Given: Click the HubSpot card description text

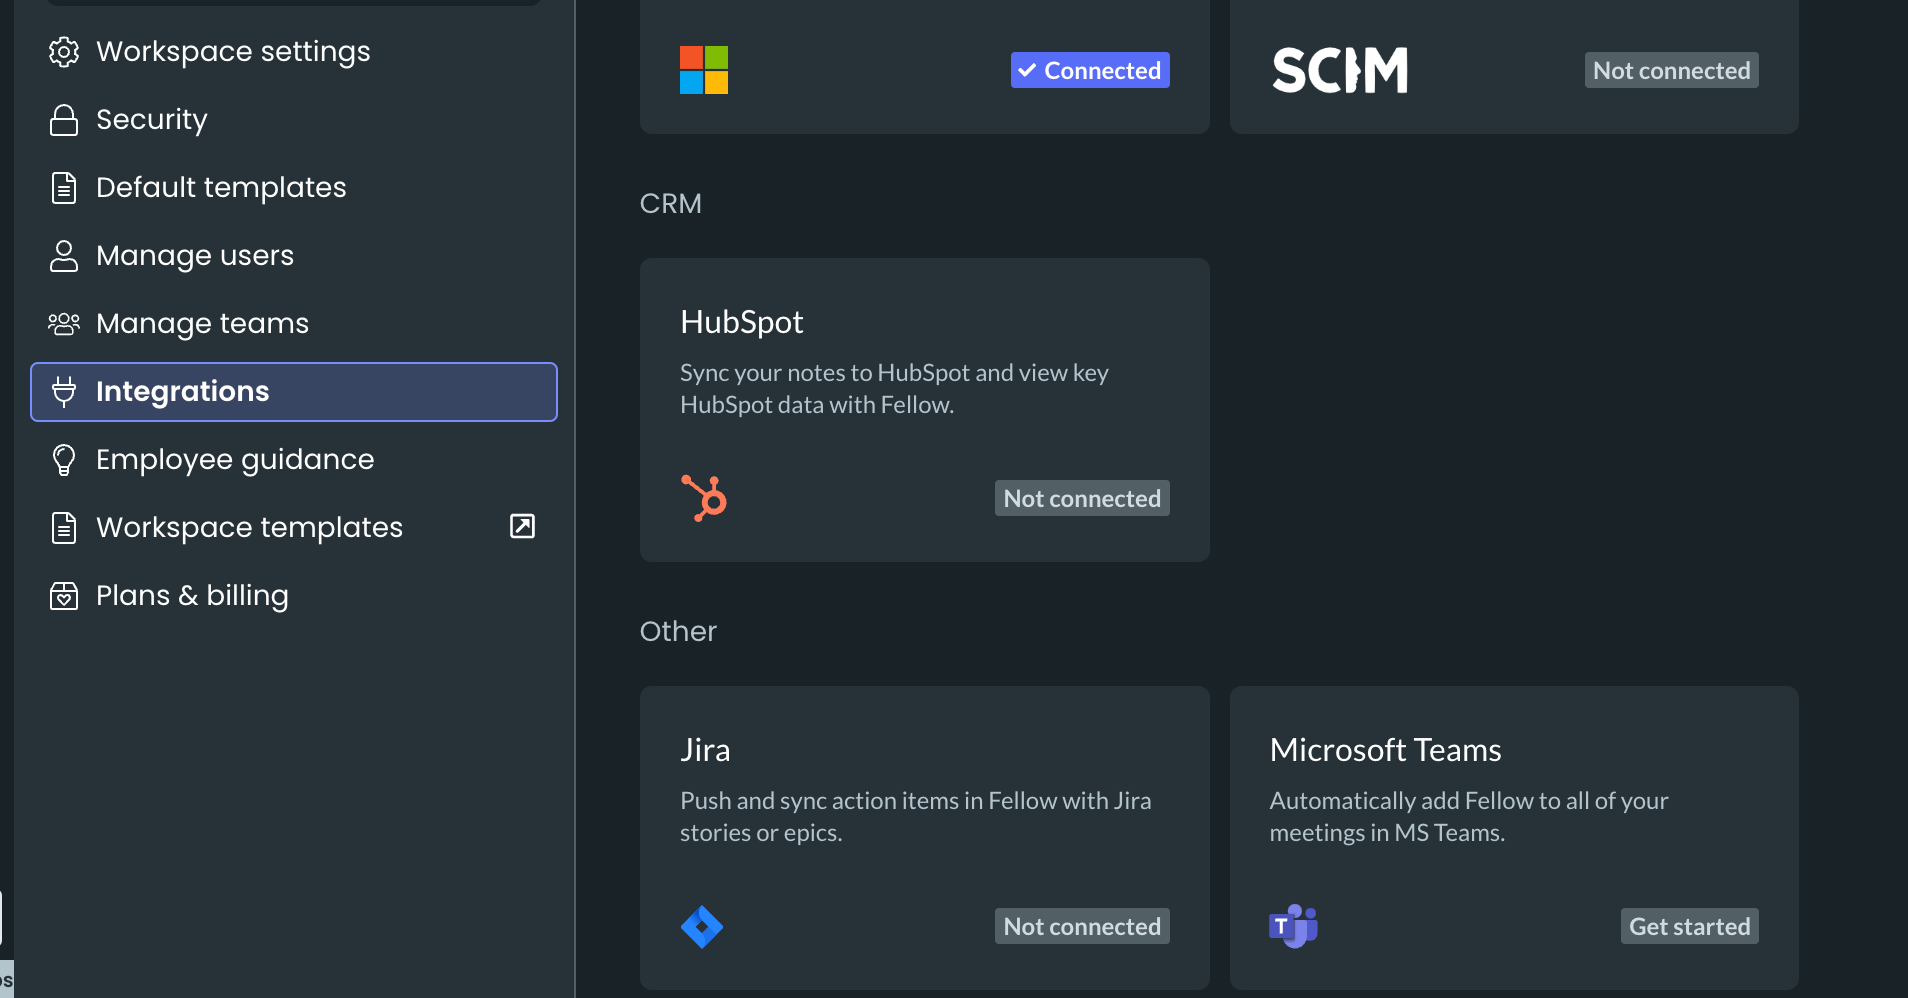Looking at the screenshot, I should point(894,388).
